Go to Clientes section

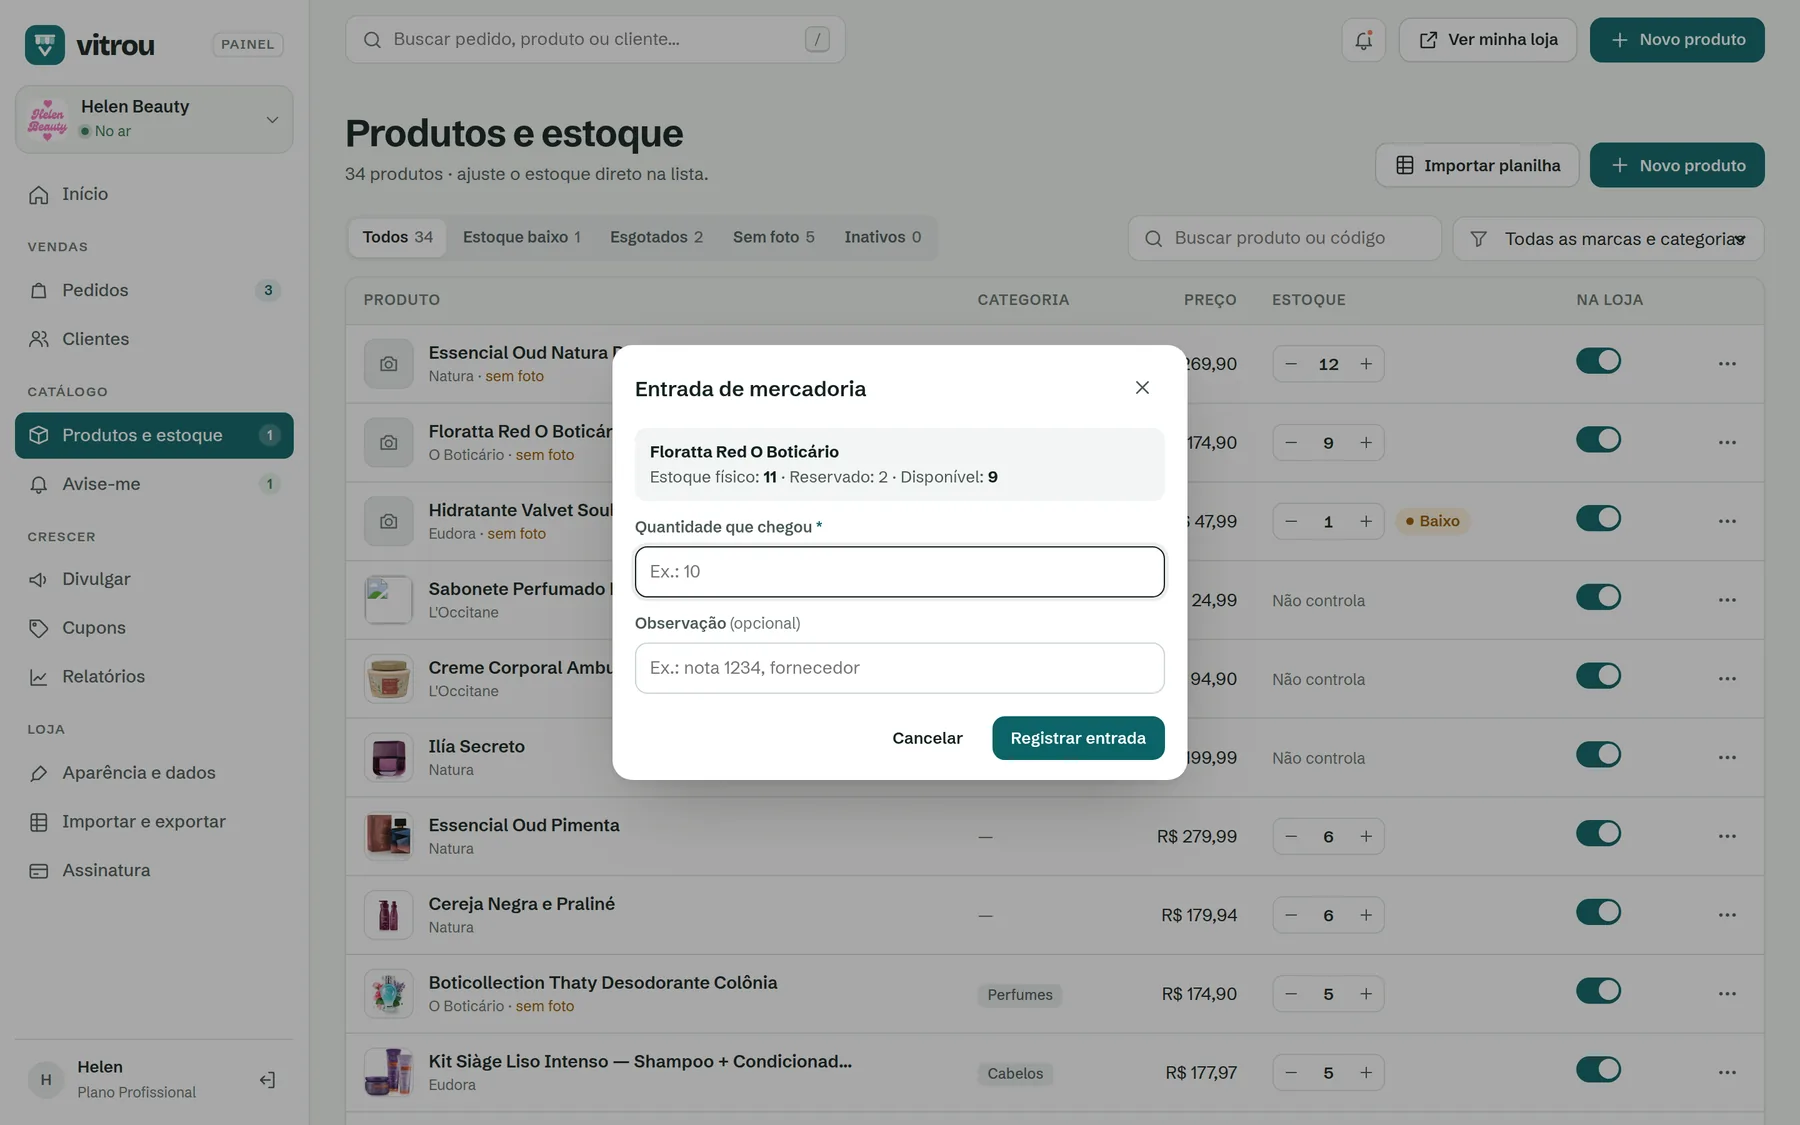click(x=154, y=339)
